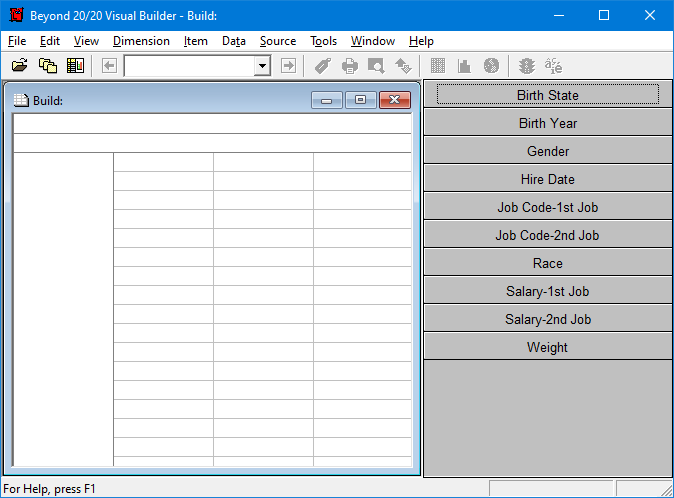Click the Open folder toolbar icon
The image size is (674, 498).
(x=19, y=66)
